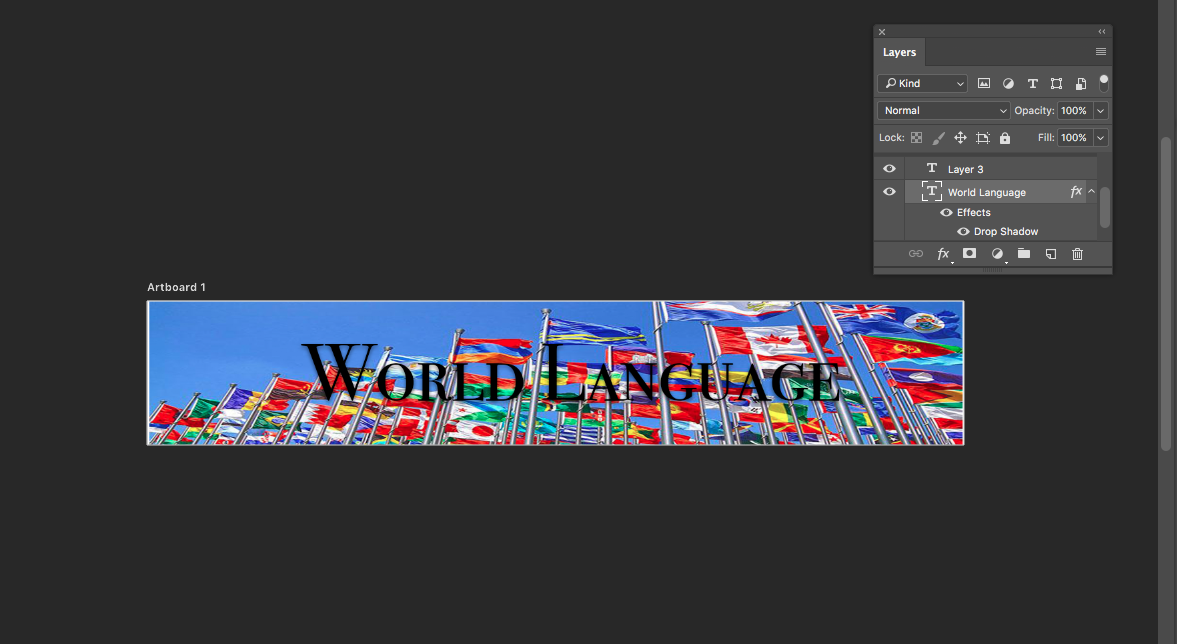Open the Opacity slider popup arrow

coord(1101,111)
